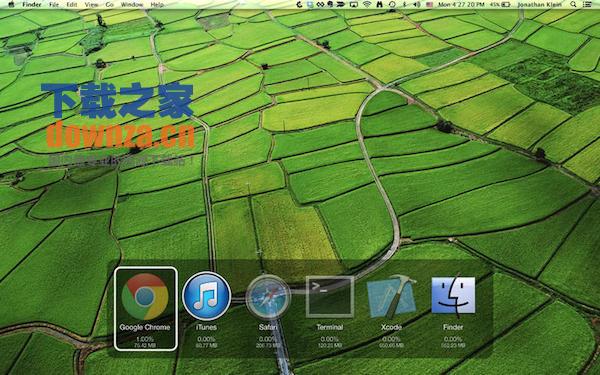Click the Google Chrome label text

pyautogui.click(x=145, y=327)
